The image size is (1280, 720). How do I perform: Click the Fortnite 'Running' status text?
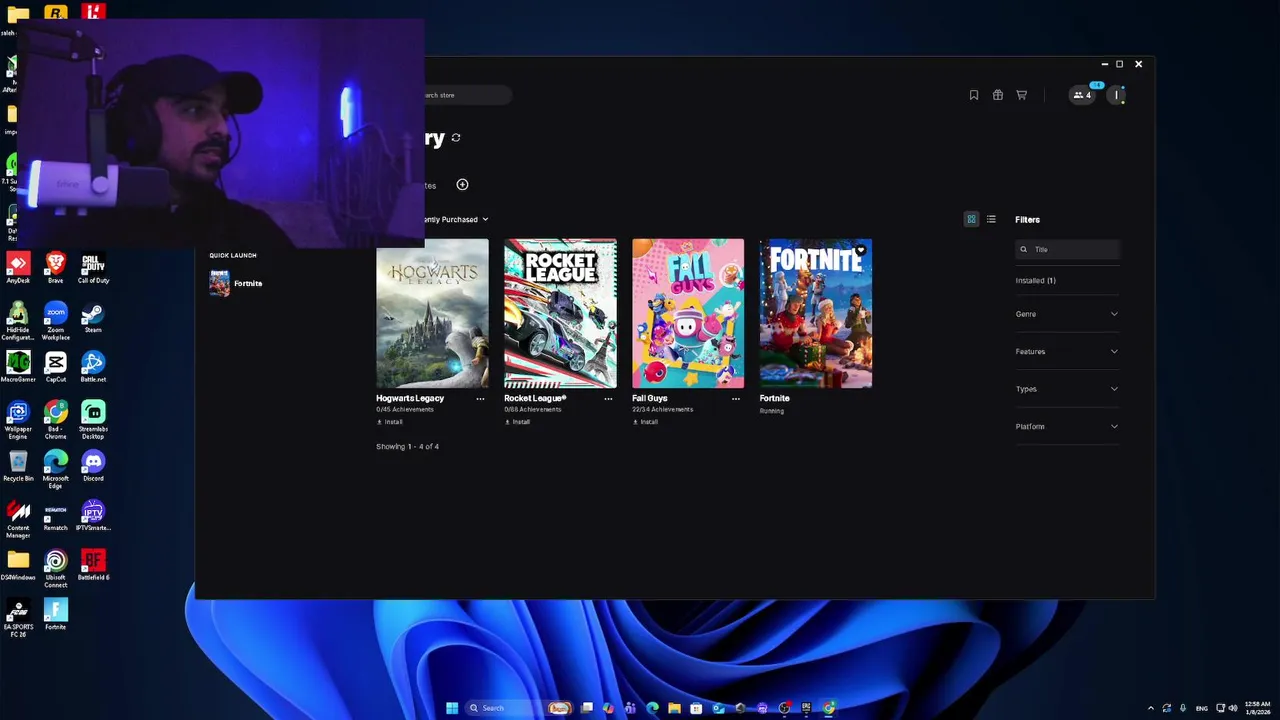pos(772,411)
